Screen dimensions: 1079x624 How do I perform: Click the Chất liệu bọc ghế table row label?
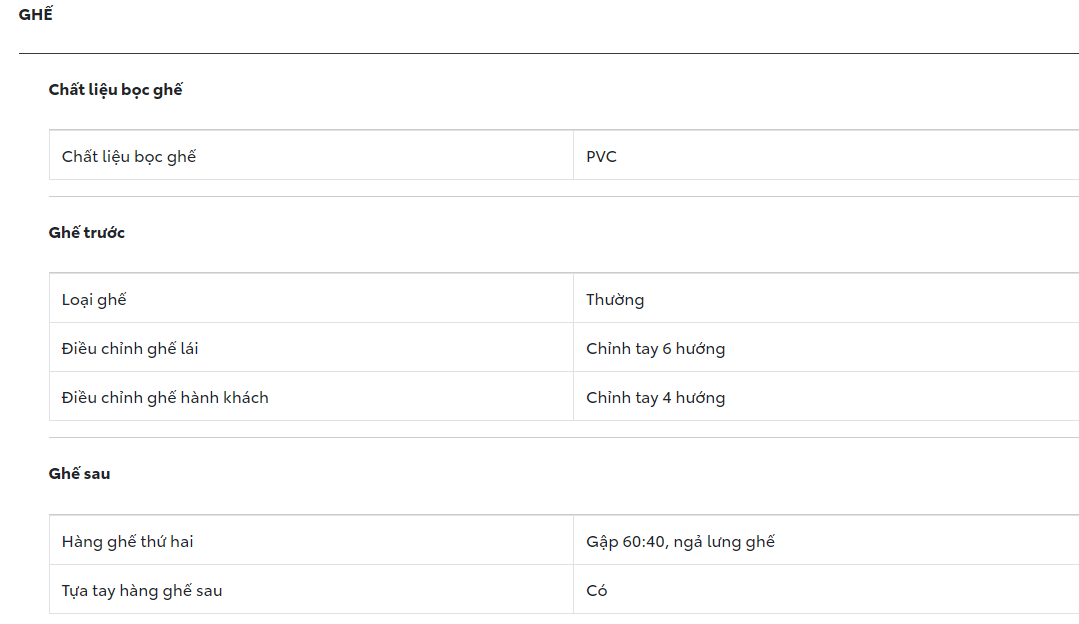point(129,157)
